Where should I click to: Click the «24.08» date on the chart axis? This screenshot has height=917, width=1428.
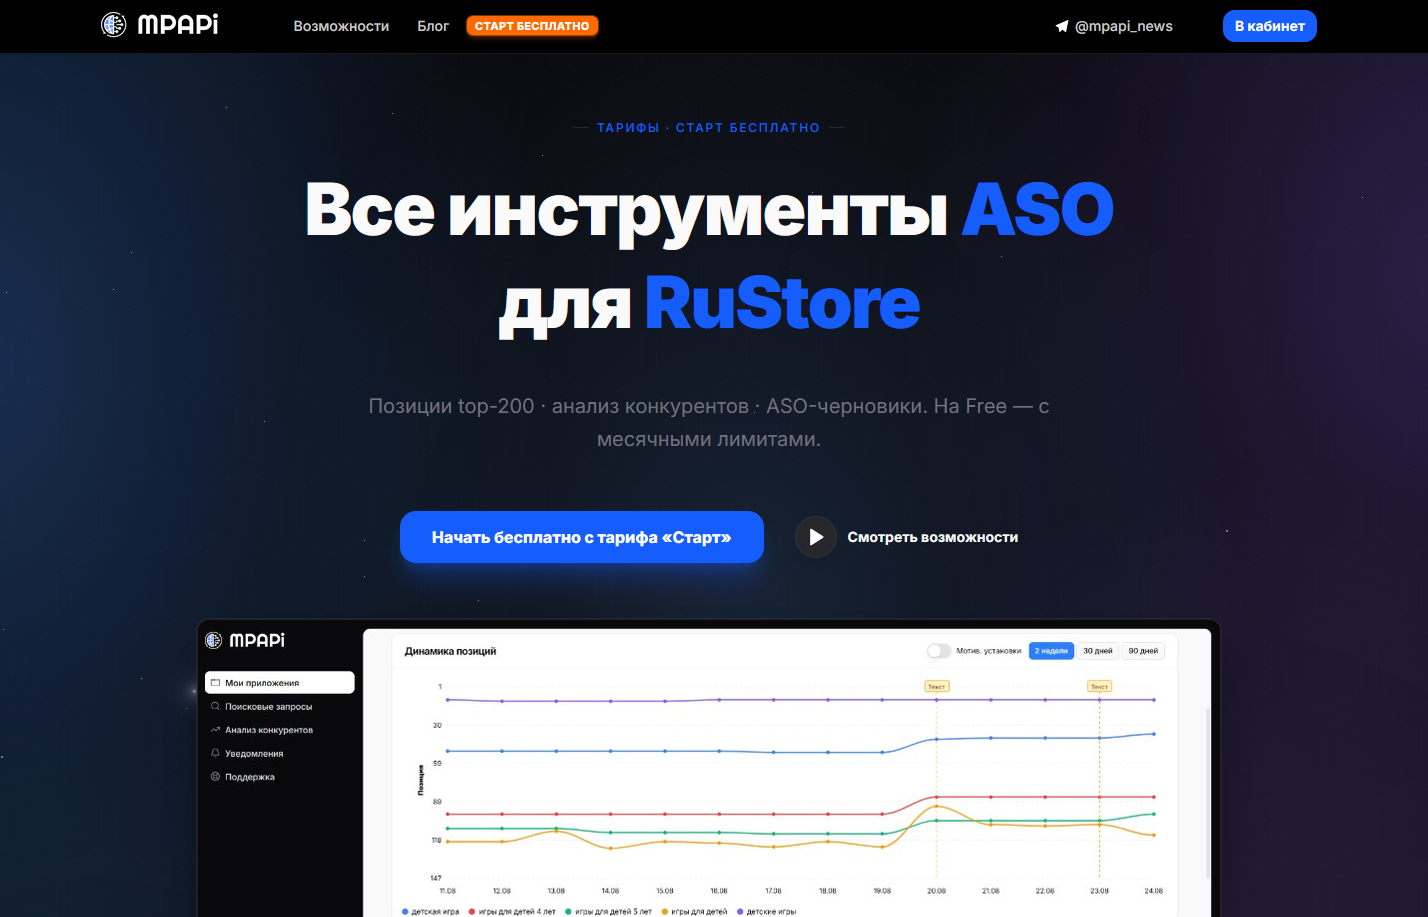[x=1153, y=890]
